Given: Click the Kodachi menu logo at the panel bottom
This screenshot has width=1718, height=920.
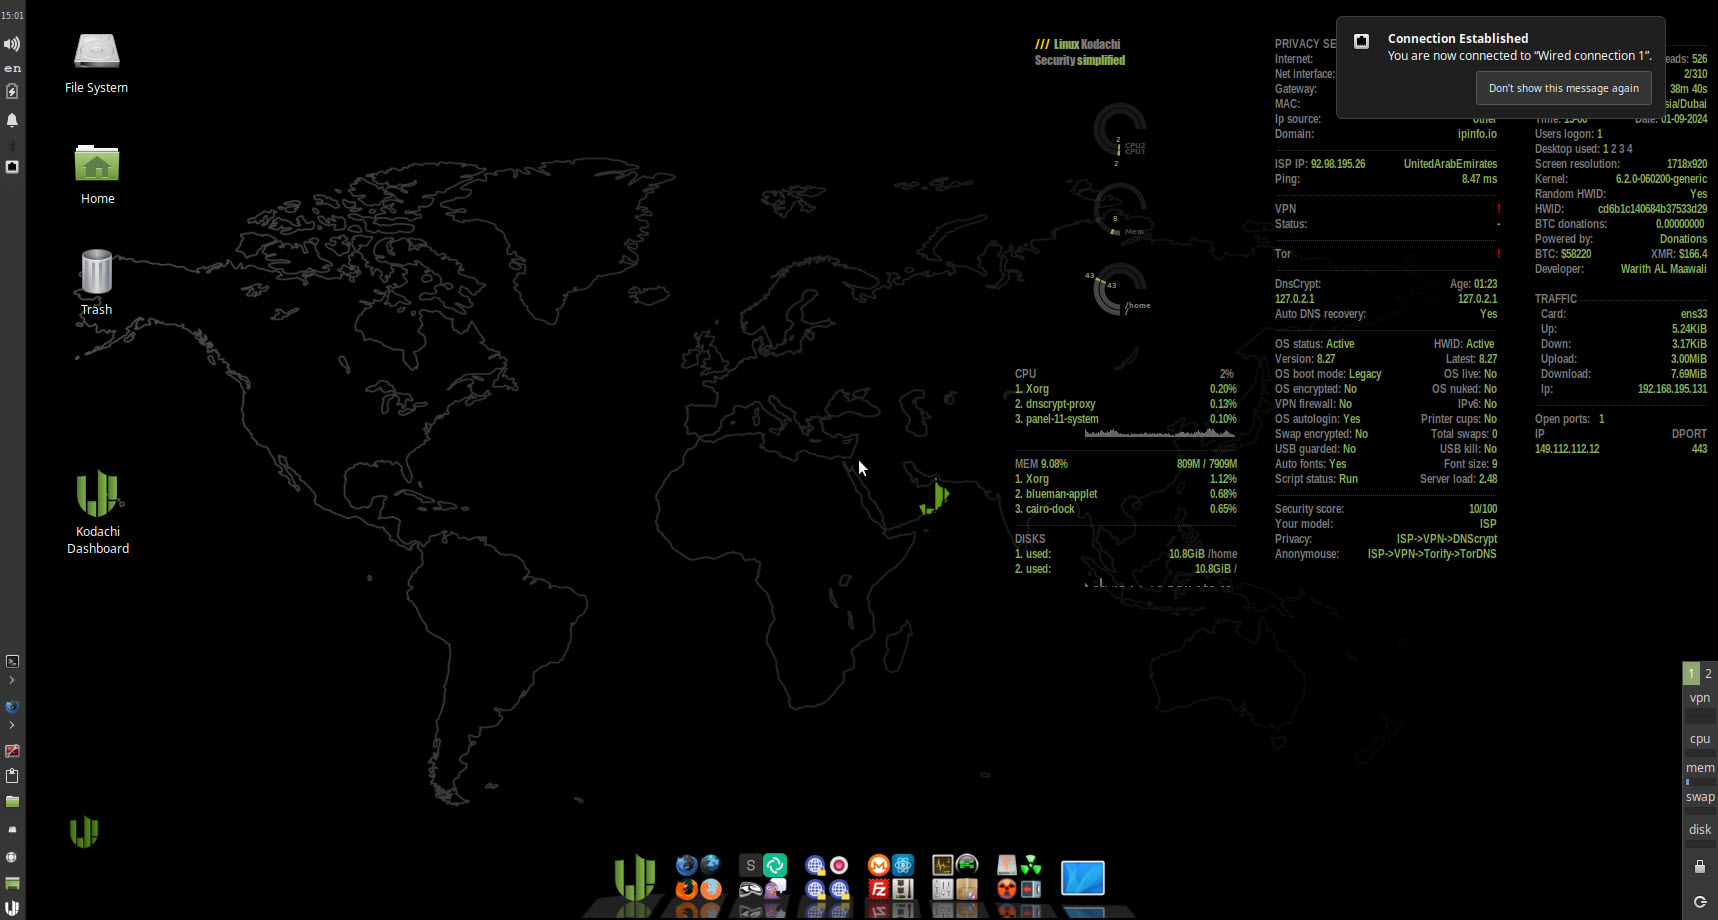Looking at the screenshot, I should click(x=12, y=908).
